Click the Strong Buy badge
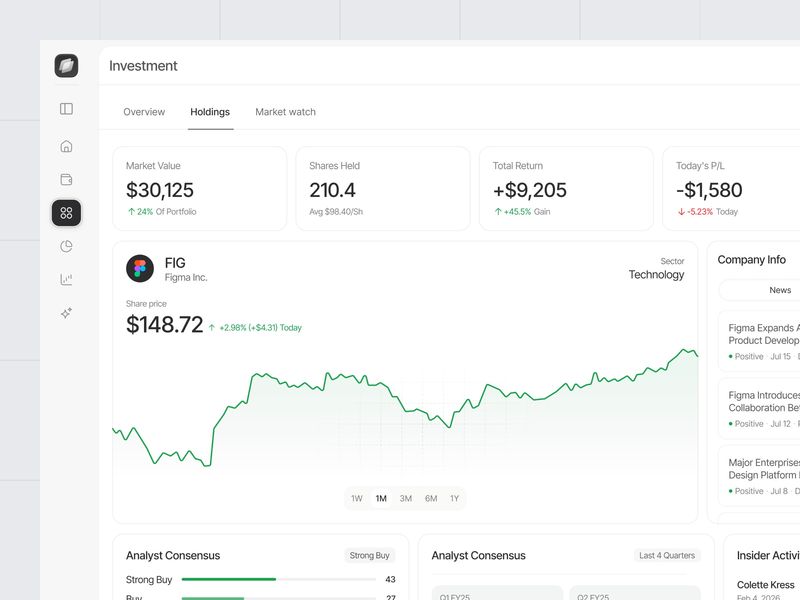 [x=369, y=555]
